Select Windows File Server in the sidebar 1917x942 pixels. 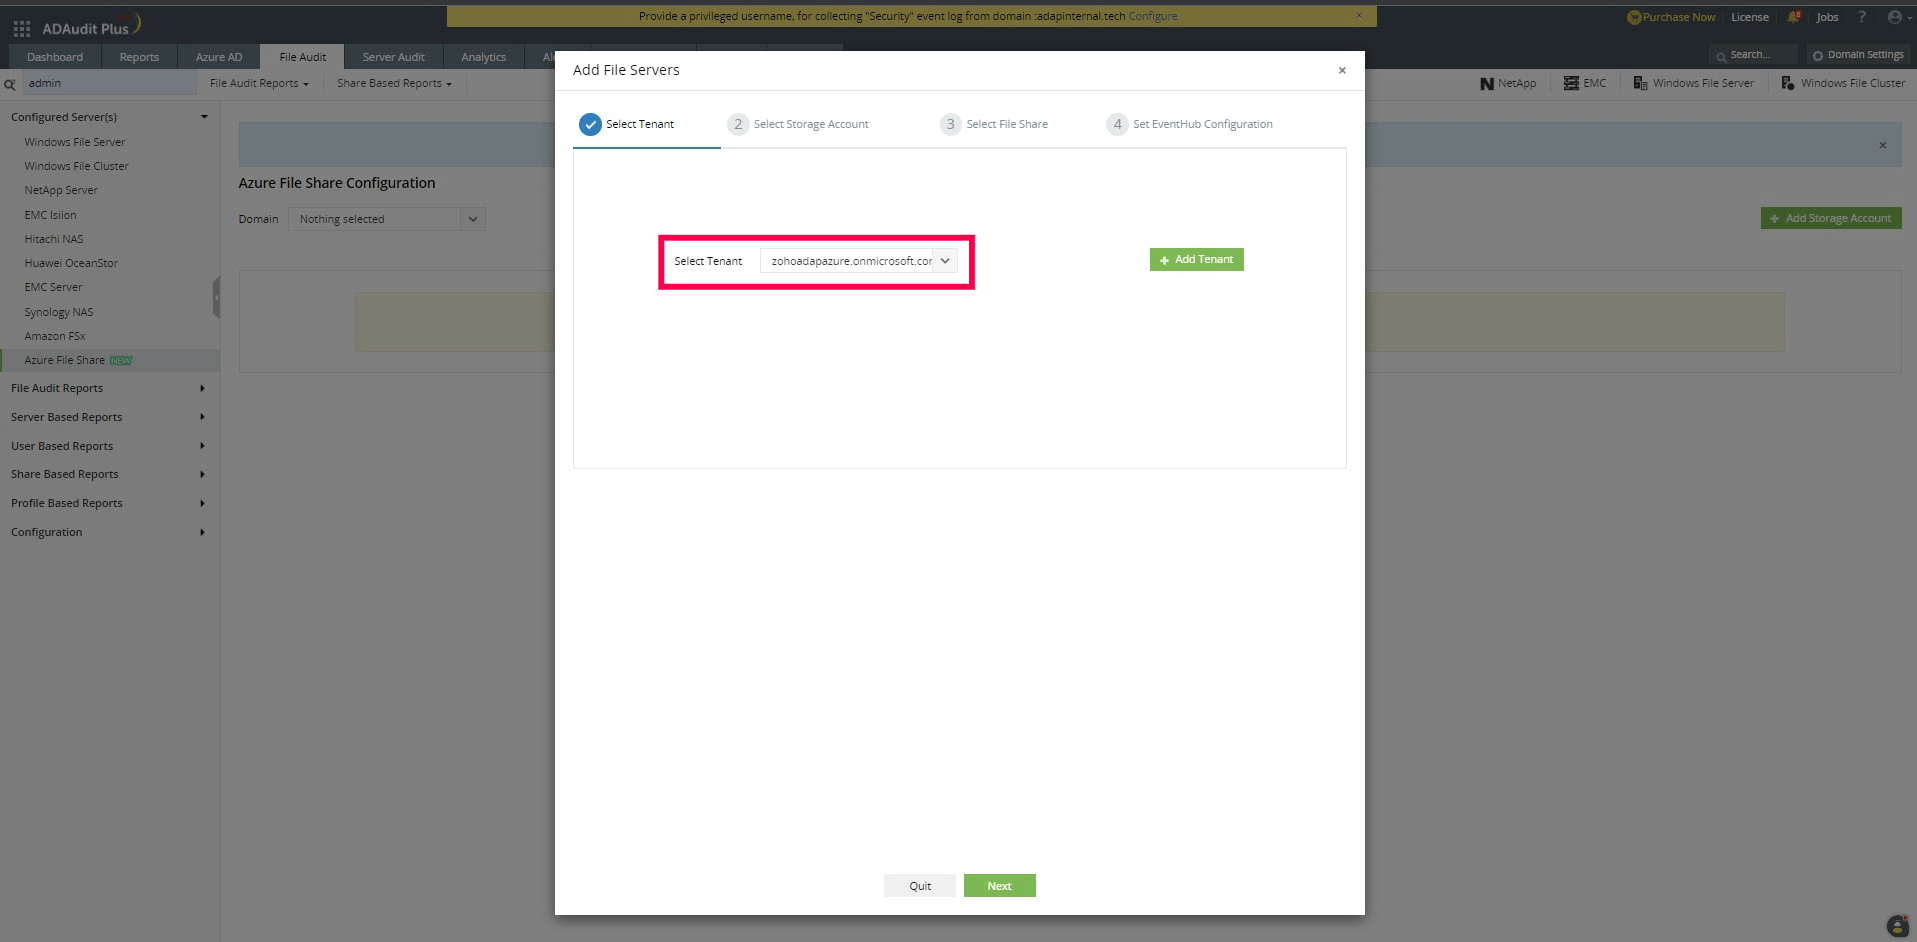pos(75,142)
